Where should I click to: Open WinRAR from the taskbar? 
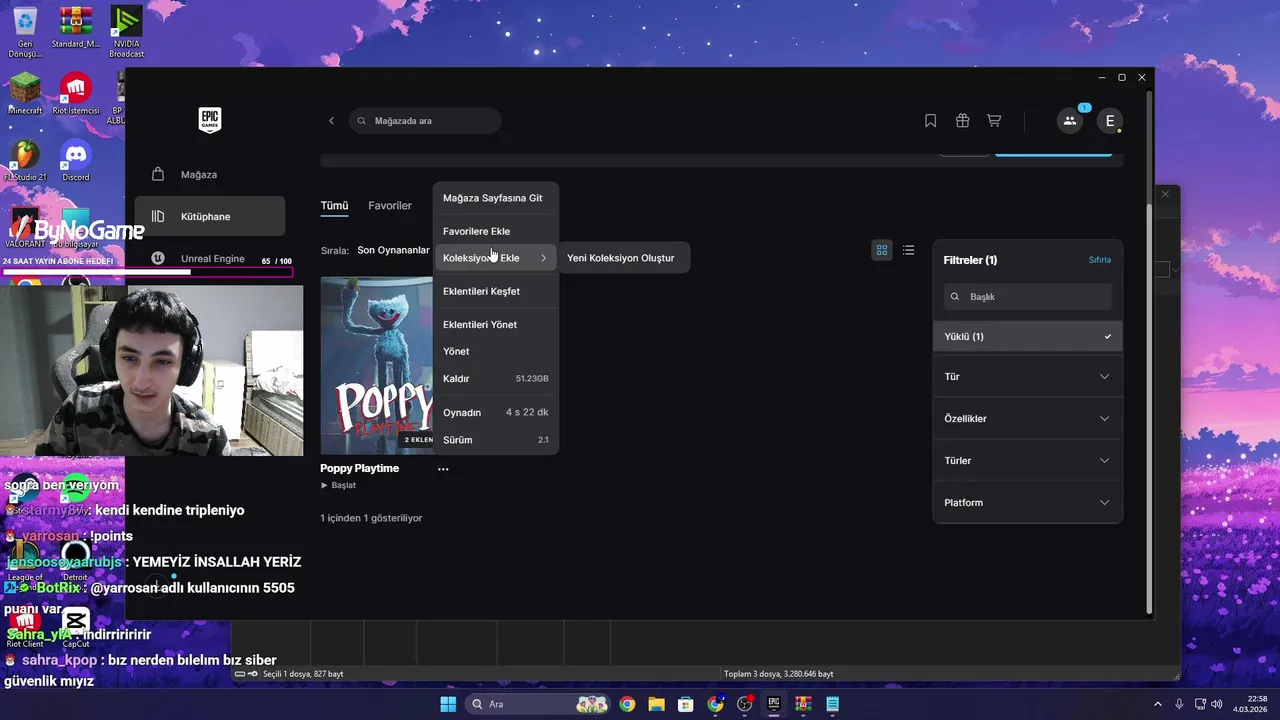coord(803,704)
